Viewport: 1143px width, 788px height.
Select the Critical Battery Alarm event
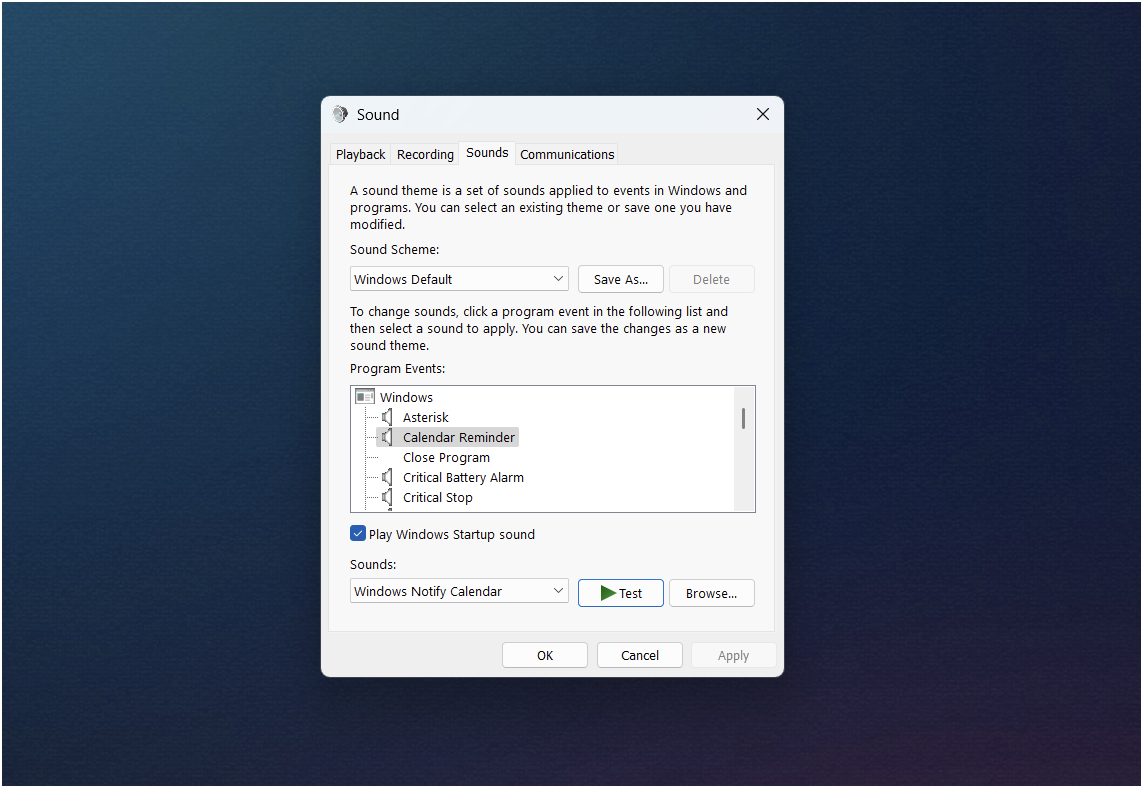(x=463, y=477)
